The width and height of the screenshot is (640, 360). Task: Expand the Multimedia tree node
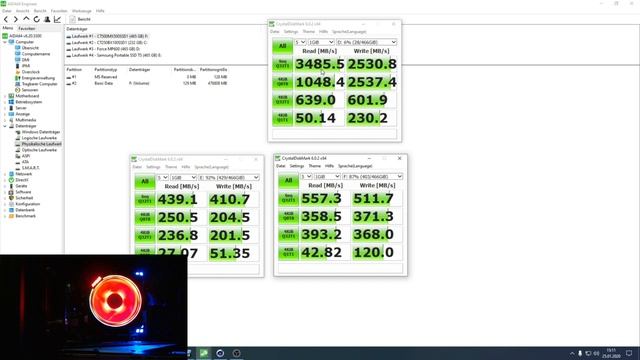5,120
